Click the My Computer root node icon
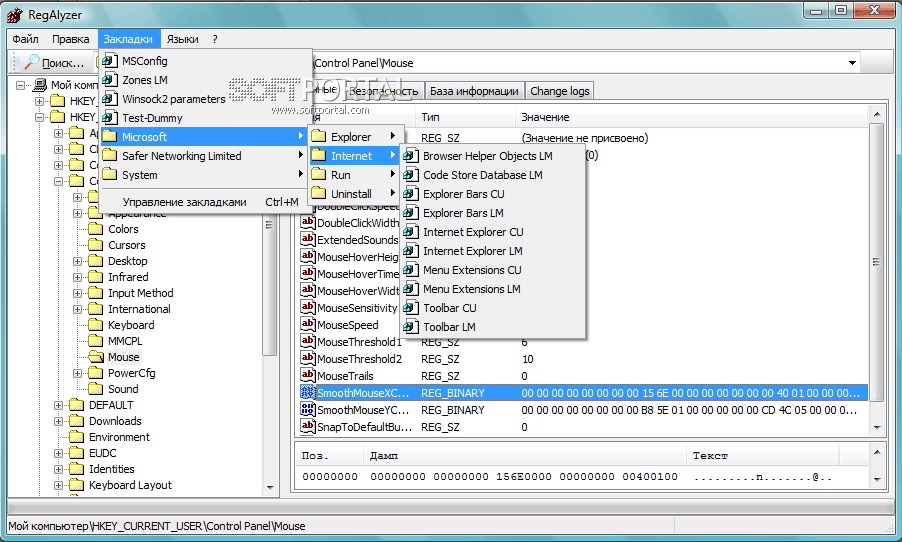 pos(40,85)
